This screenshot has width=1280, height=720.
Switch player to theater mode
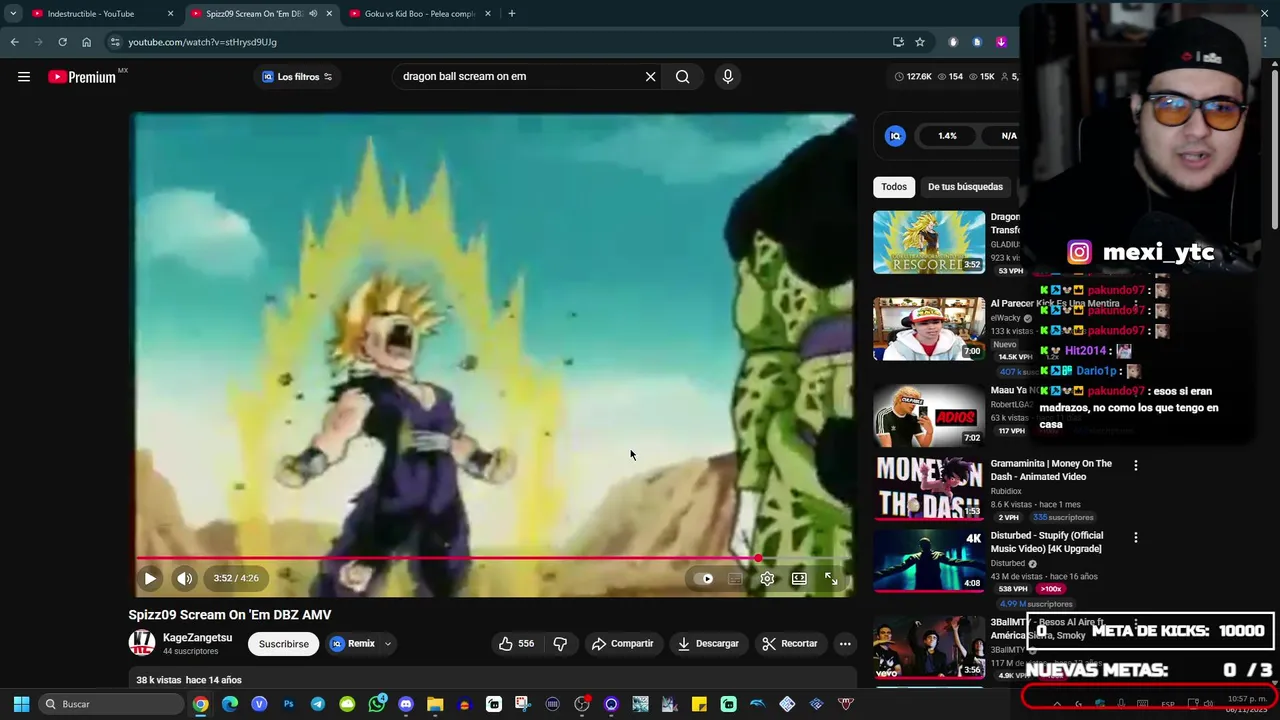click(799, 578)
